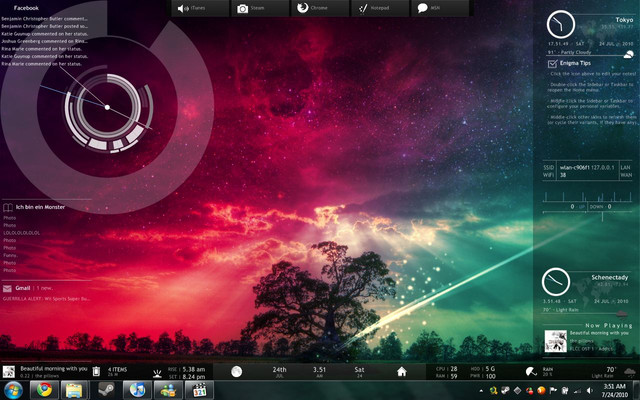Click the speaker icon on the iTunes launcher
The width and height of the screenshot is (640, 400).
tap(183, 8)
